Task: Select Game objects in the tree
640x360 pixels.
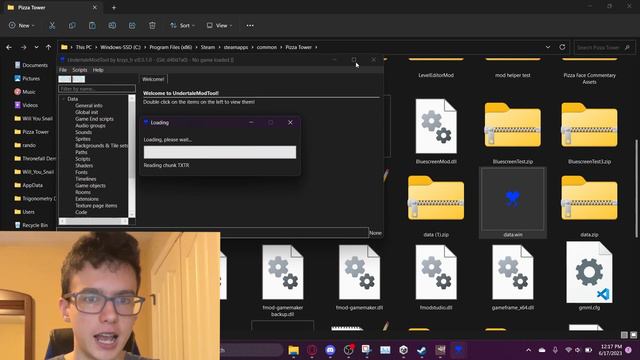Action: tap(90, 185)
